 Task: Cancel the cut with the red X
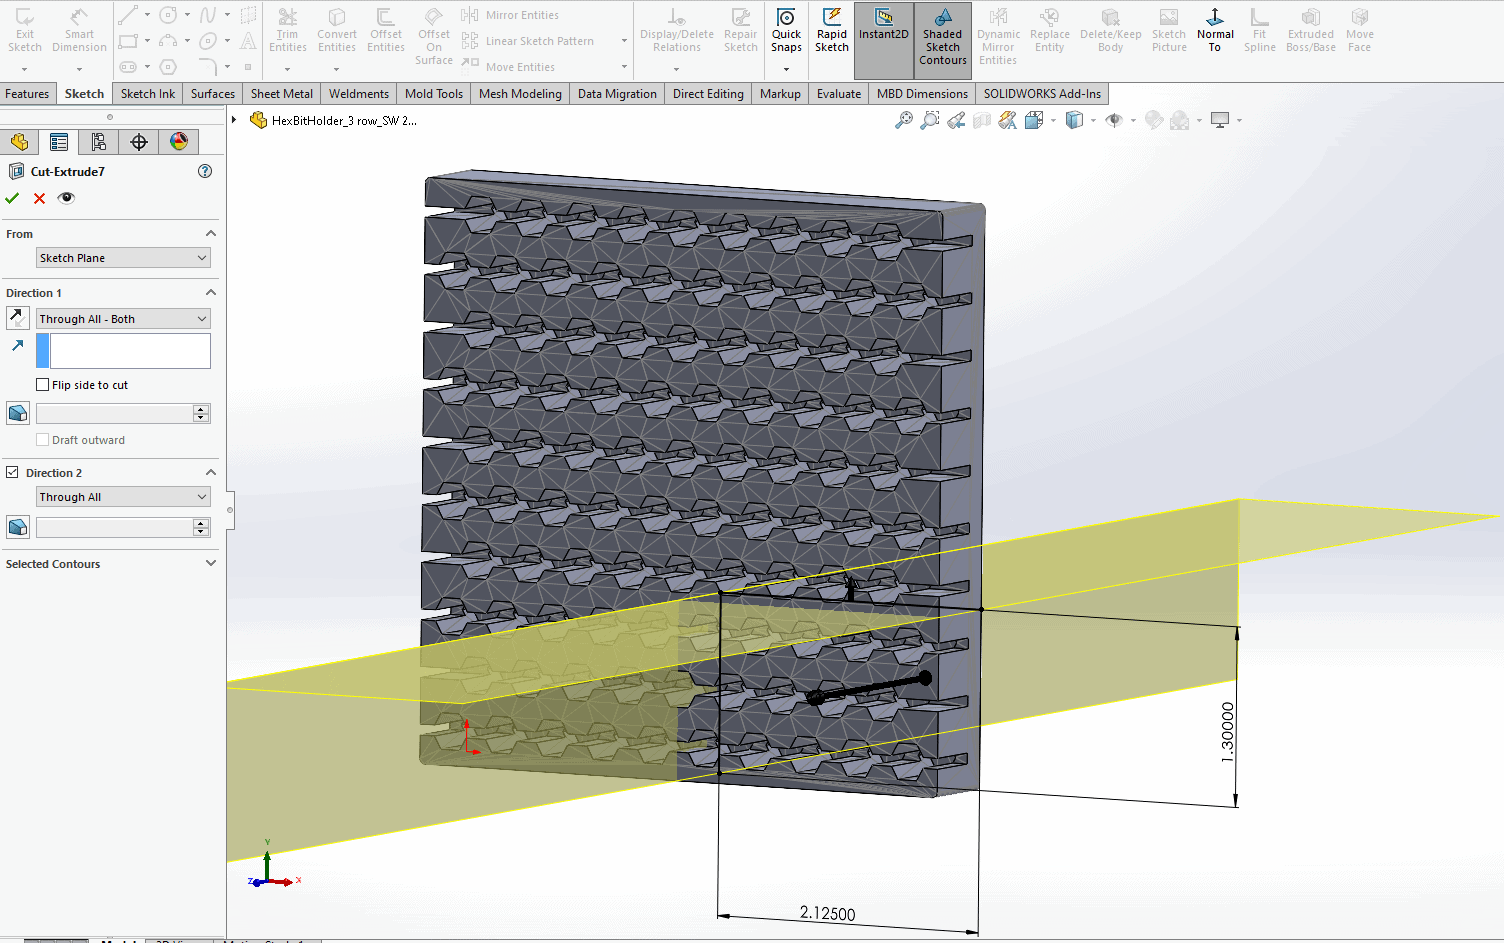pyautogui.click(x=39, y=198)
